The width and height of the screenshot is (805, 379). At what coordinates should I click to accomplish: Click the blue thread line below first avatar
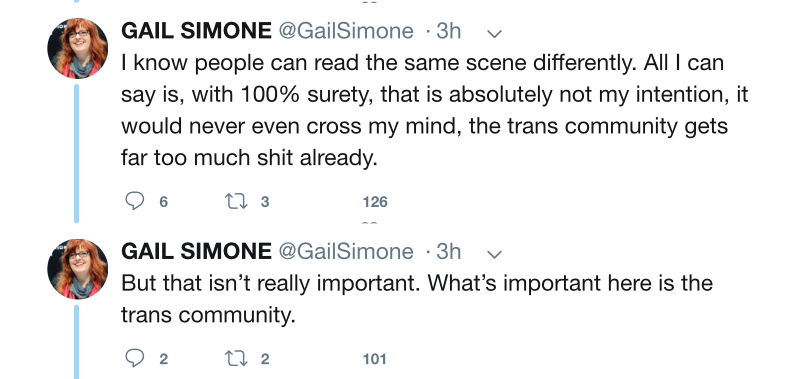click(76, 154)
